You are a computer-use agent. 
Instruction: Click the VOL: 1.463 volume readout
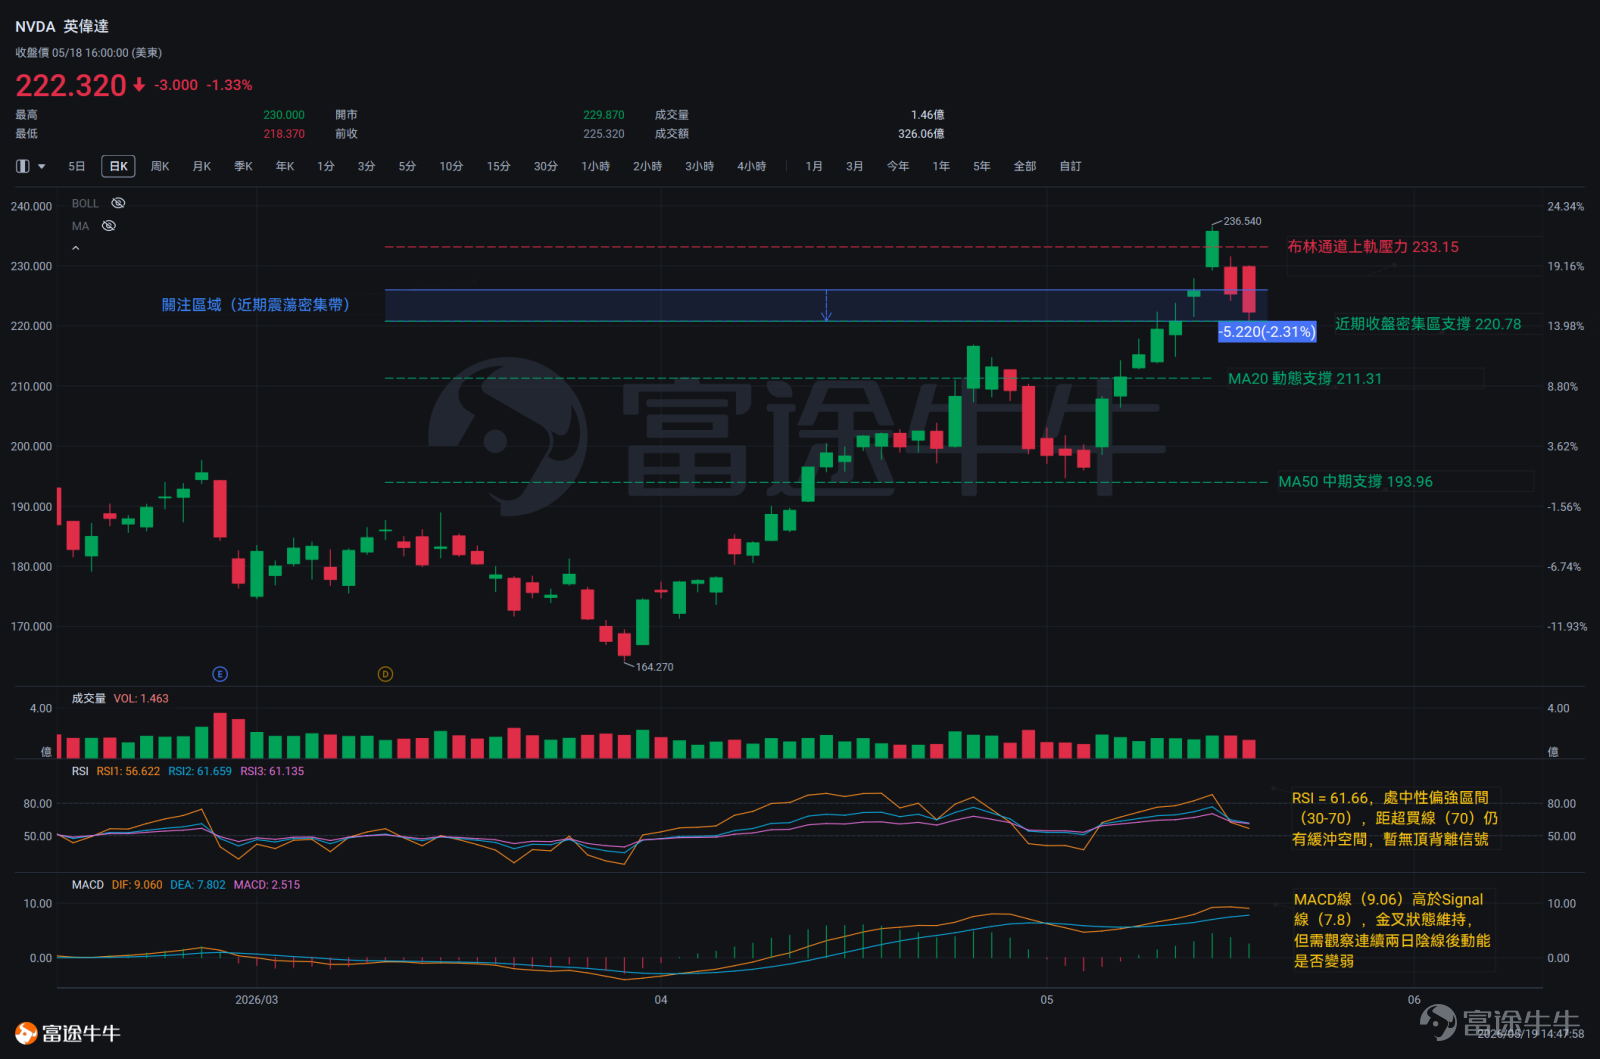(141, 699)
